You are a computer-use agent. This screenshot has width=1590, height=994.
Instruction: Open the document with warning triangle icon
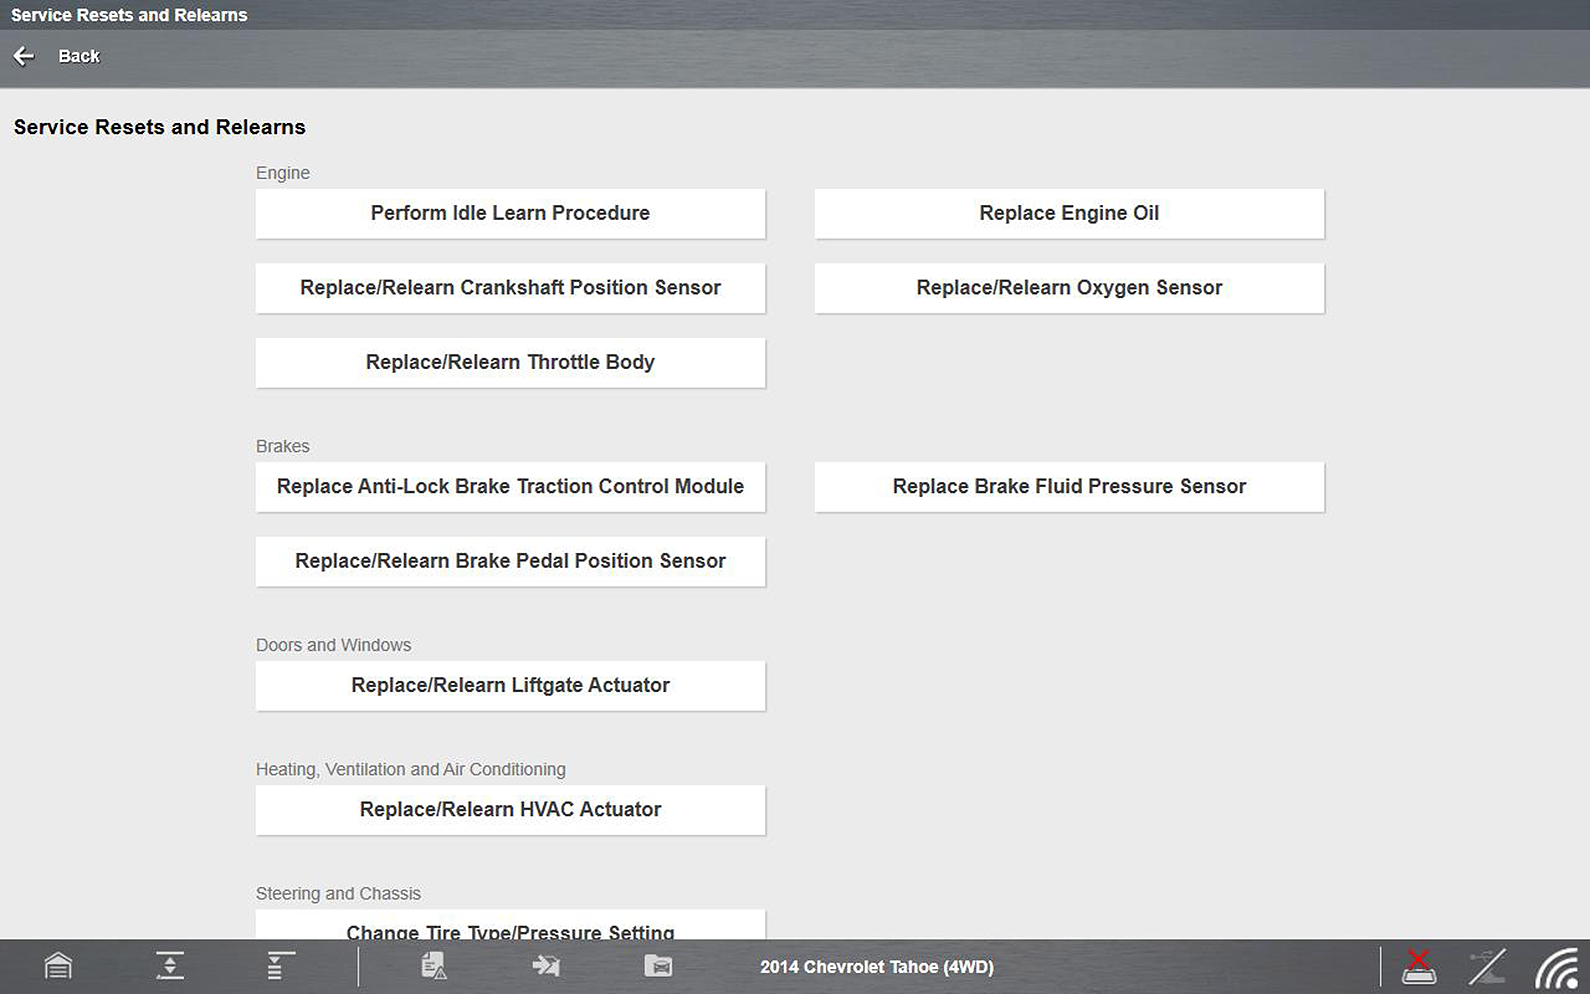tap(433, 966)
